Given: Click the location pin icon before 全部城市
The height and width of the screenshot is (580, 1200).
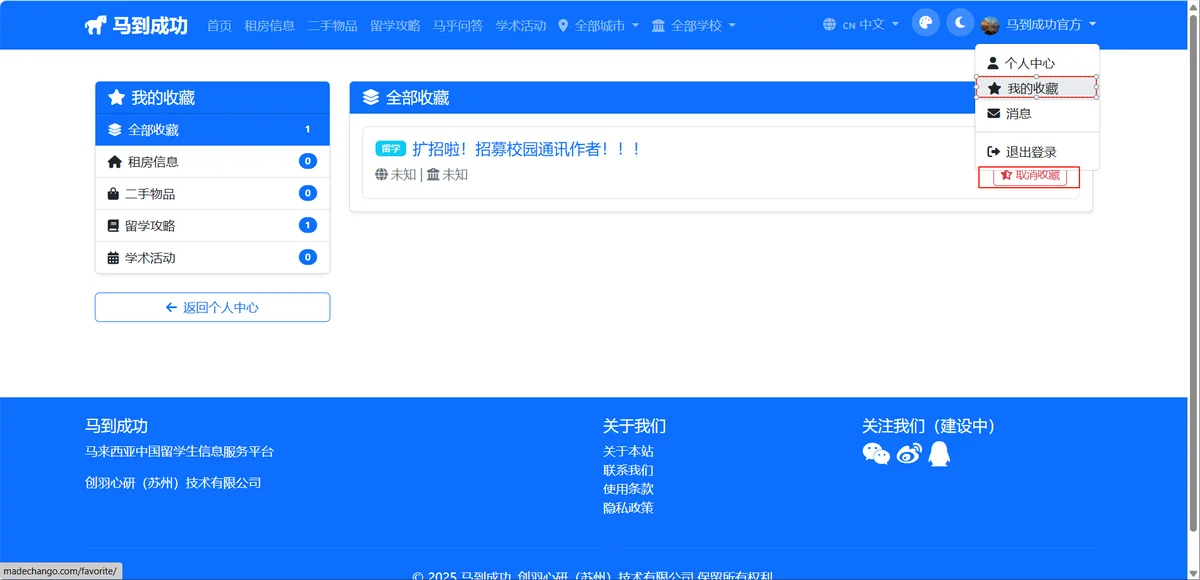Looking at the screenshot, I should click(563, 25).
